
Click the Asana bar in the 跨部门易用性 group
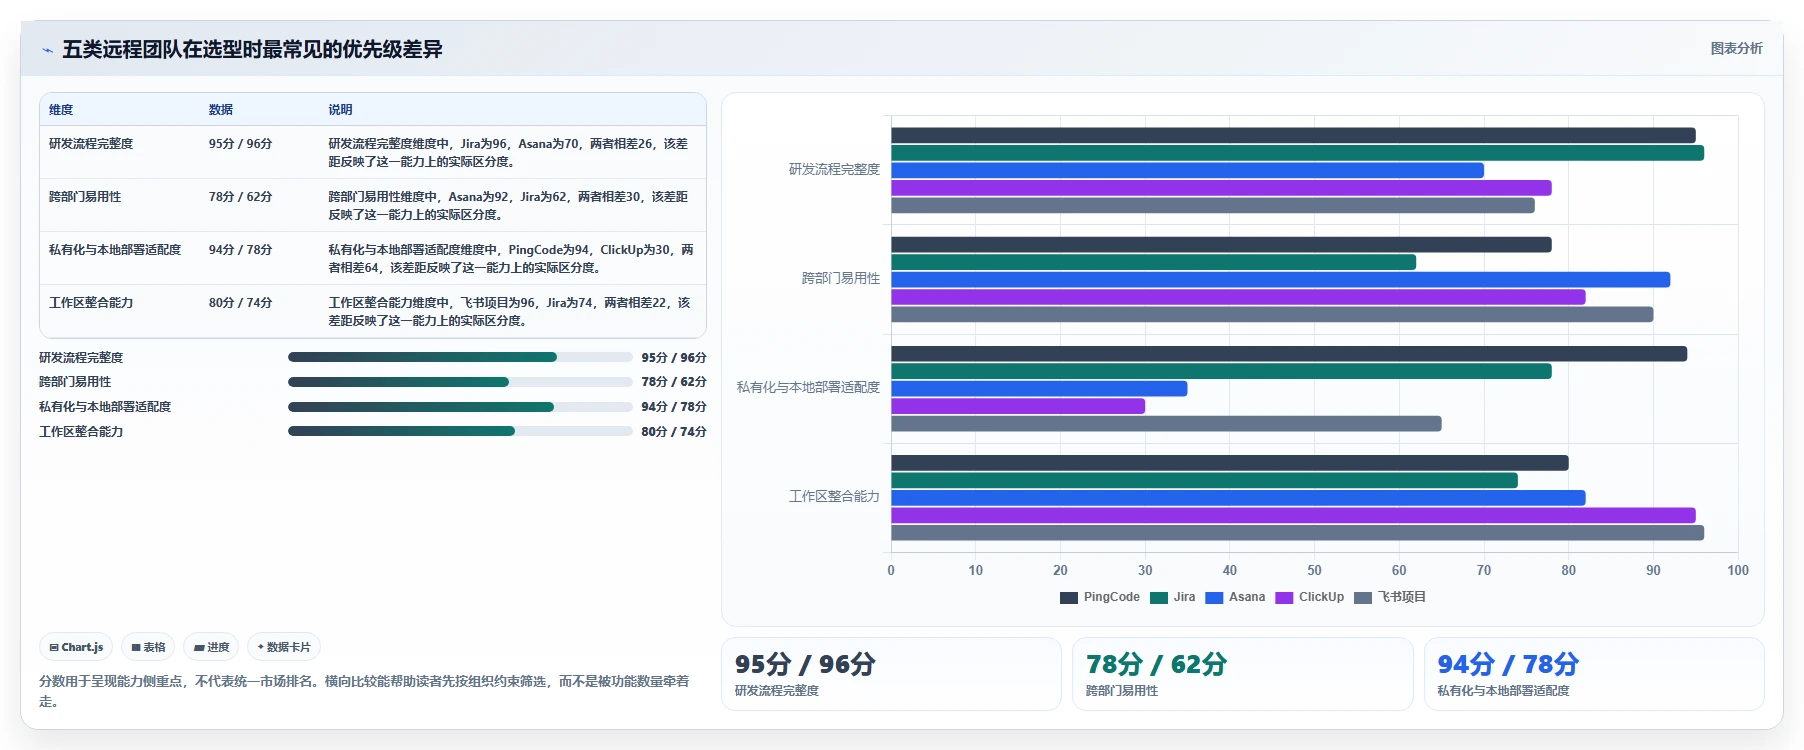coord(1280,280)
